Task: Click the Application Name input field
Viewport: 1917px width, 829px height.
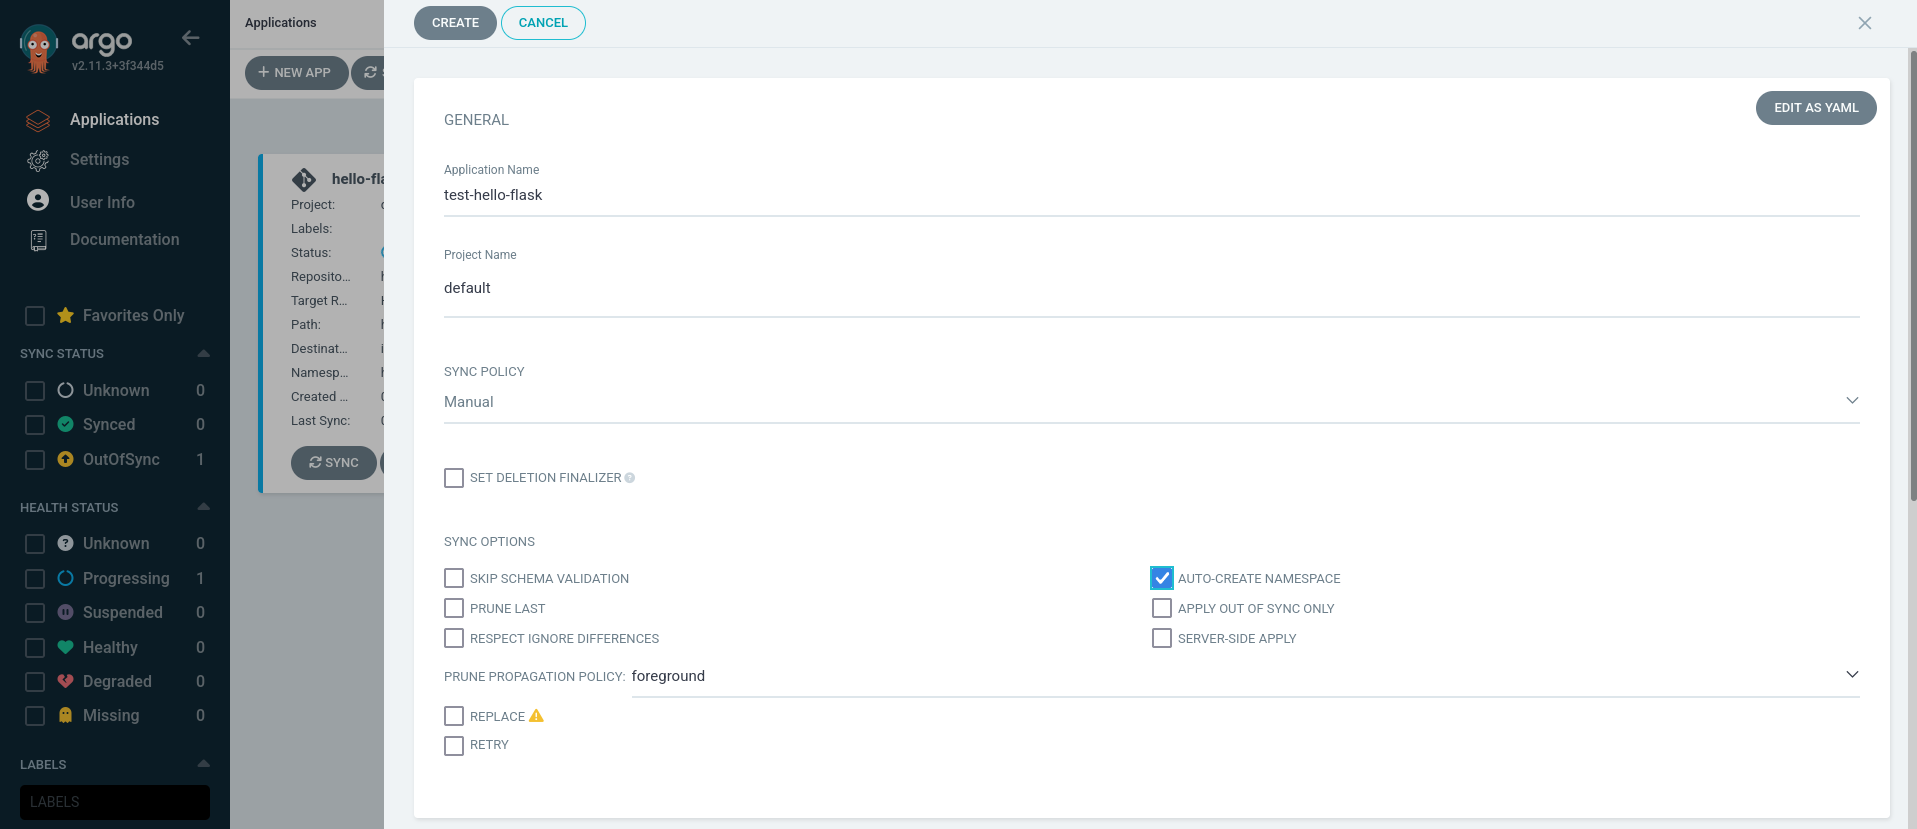Action: (1150, 195)
